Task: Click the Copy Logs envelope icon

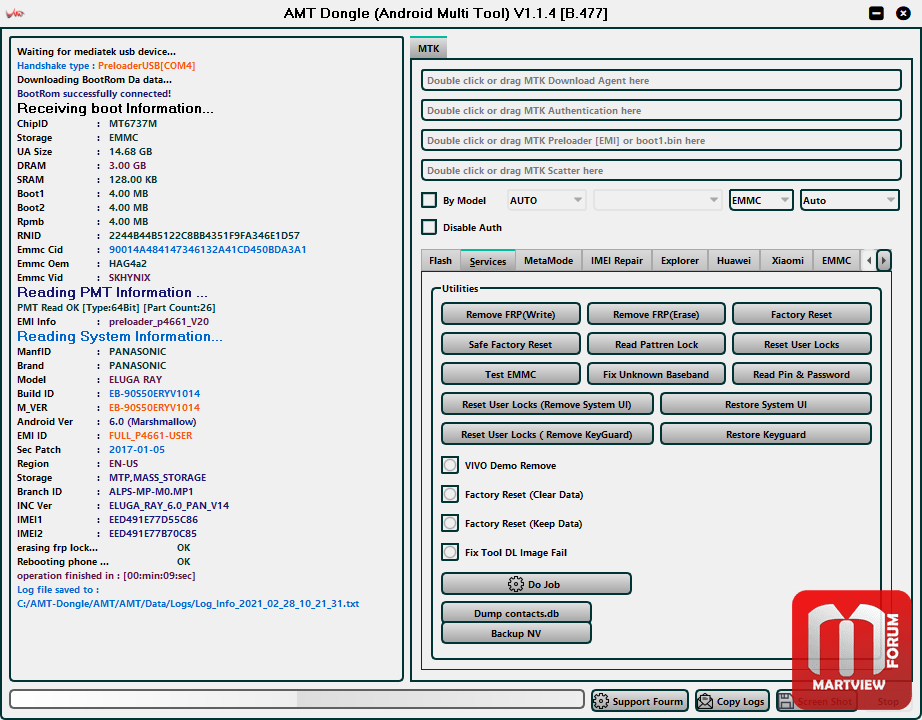Action: coord(705,701)
